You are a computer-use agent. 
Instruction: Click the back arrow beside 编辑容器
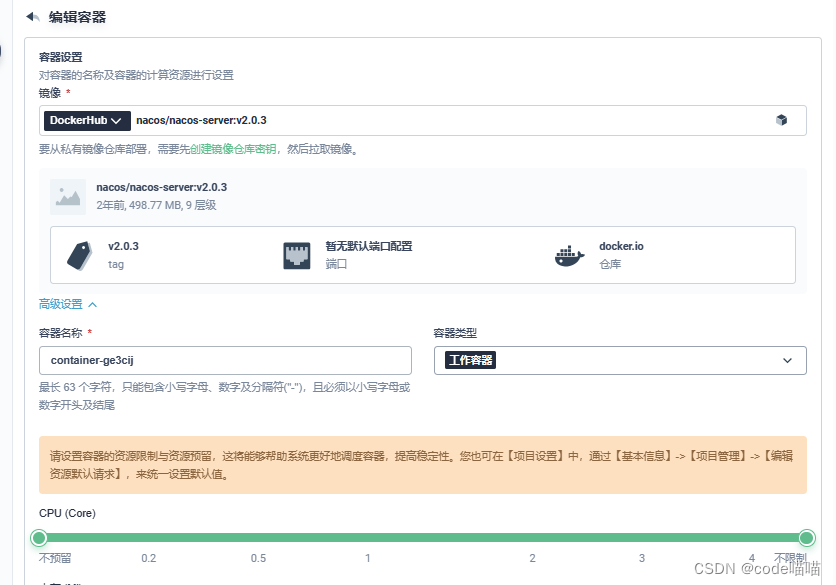pyautogui.click(x=33, y=17)
